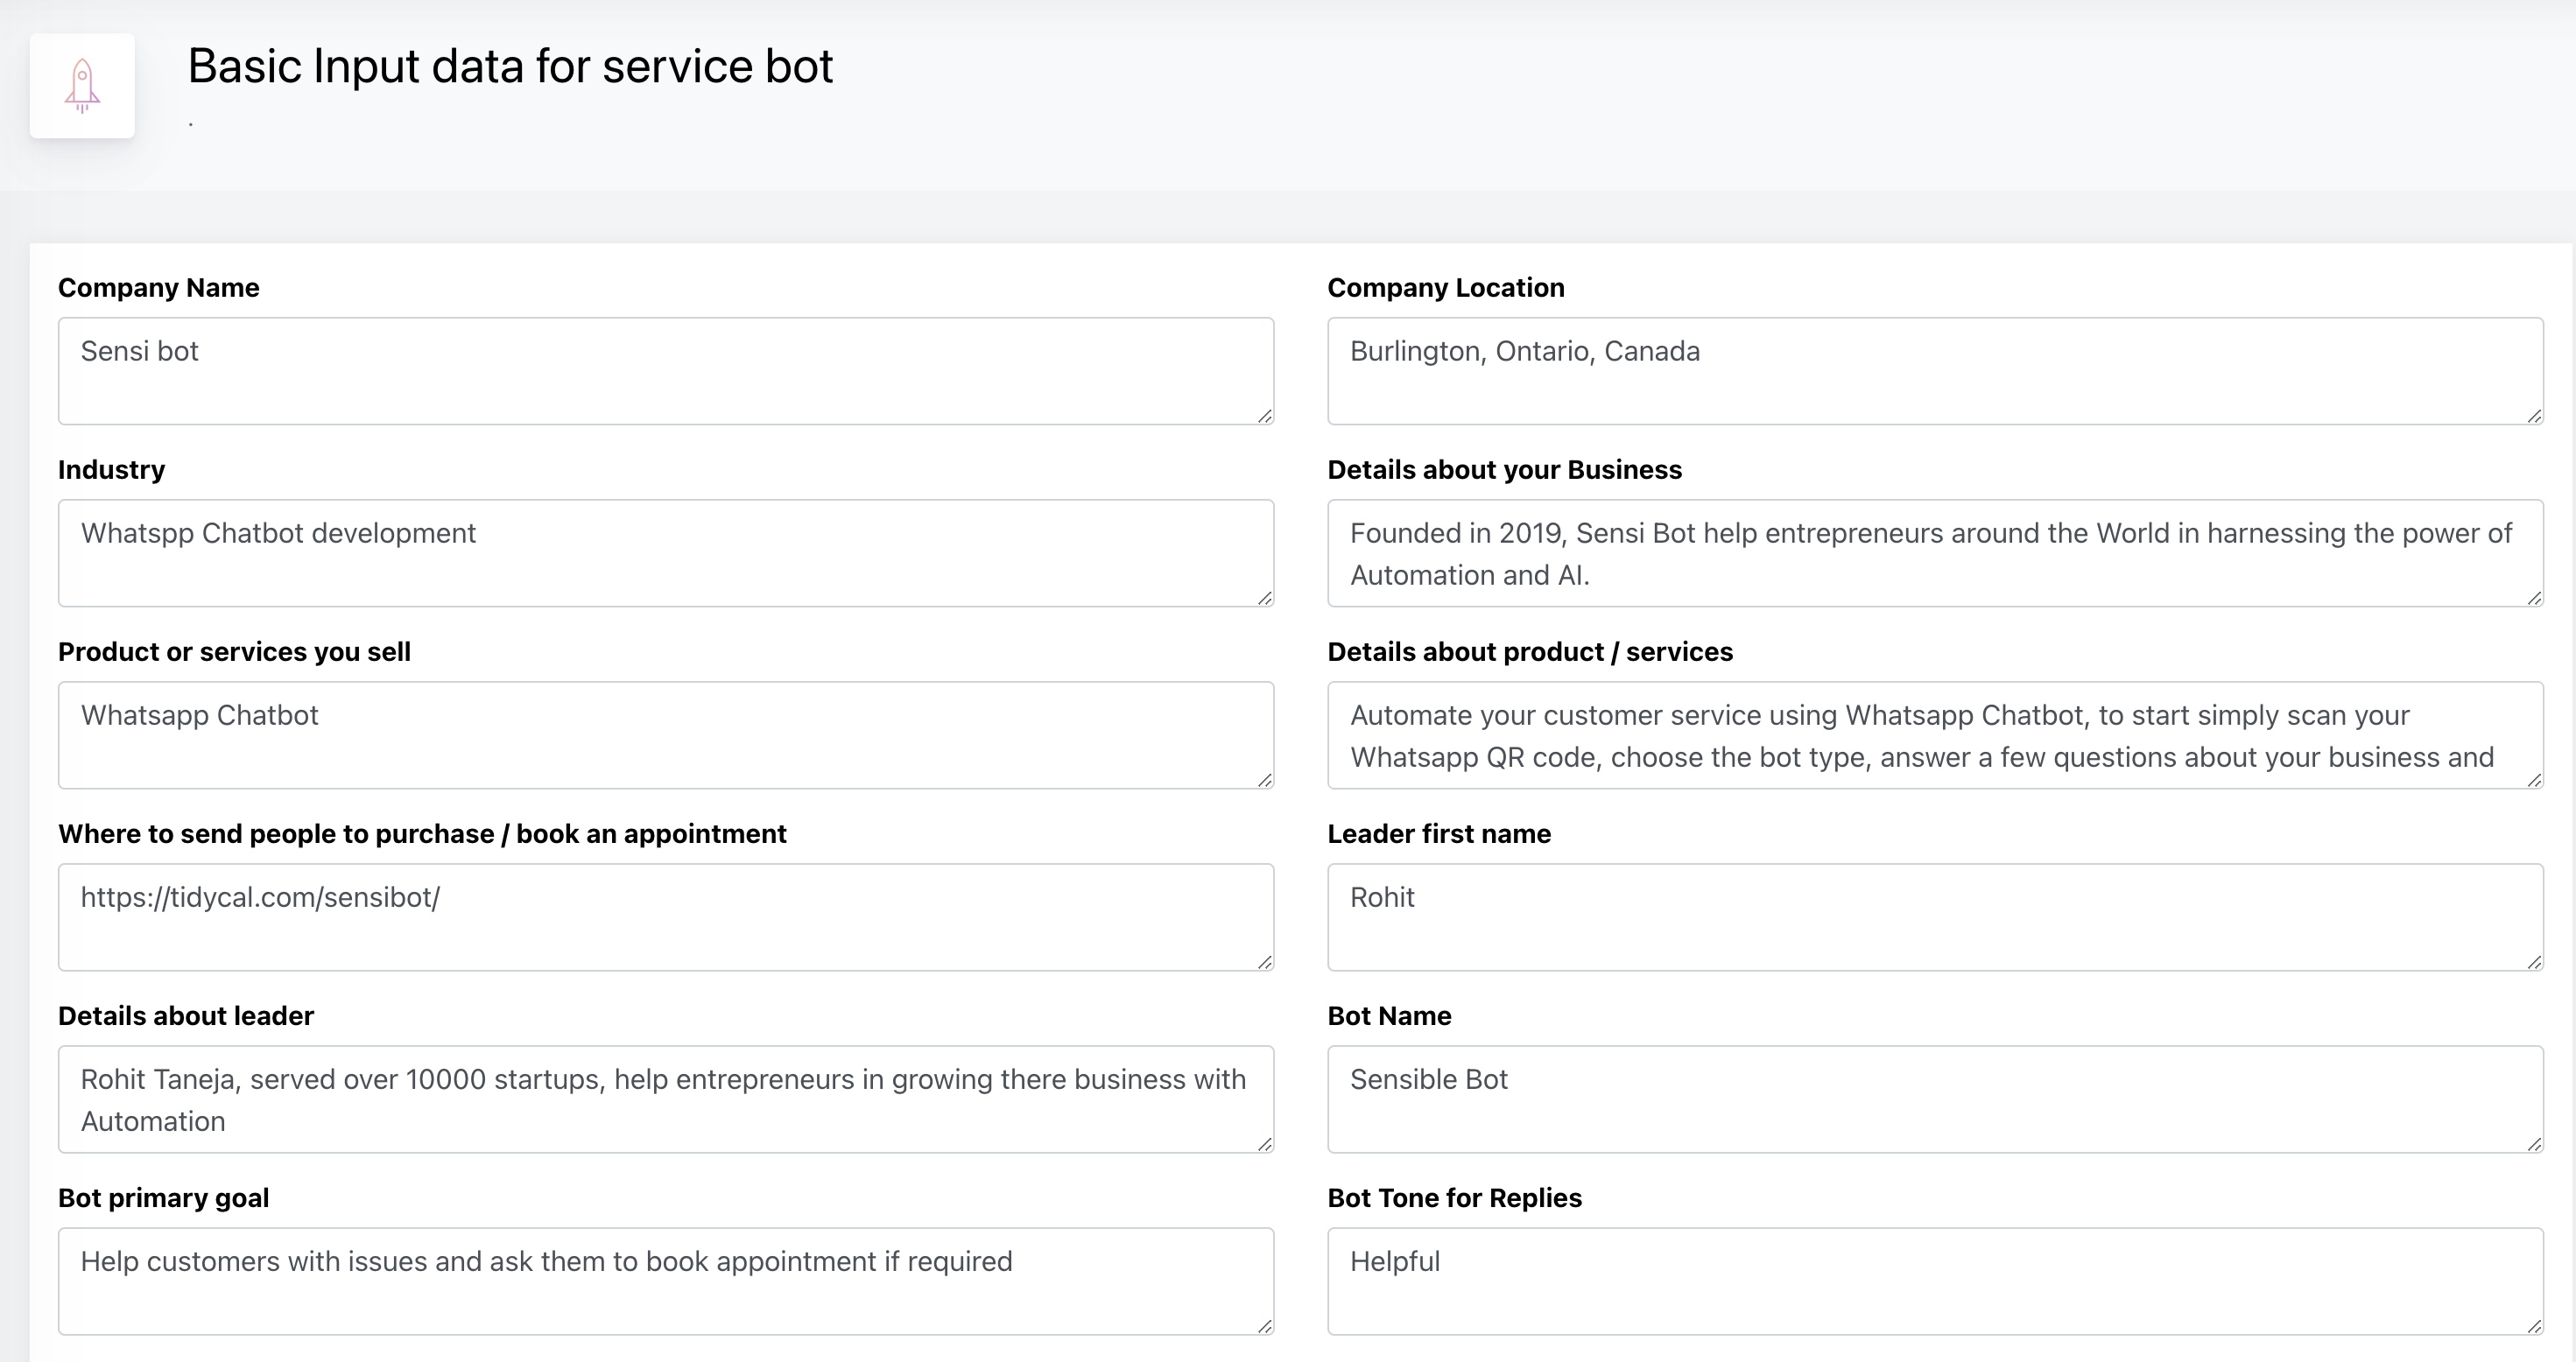
Task: Click the Bot primary goal field
Action: [x=665, y=1281]
